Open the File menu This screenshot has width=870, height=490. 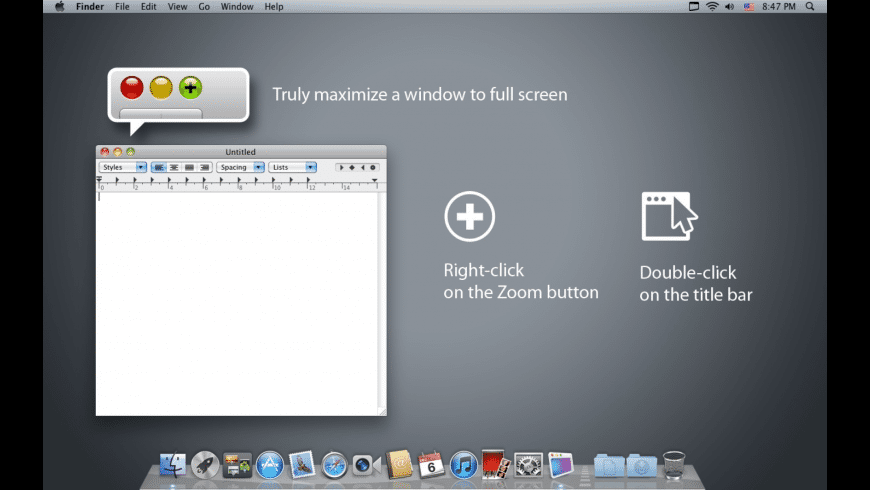(x=122, y=7)
